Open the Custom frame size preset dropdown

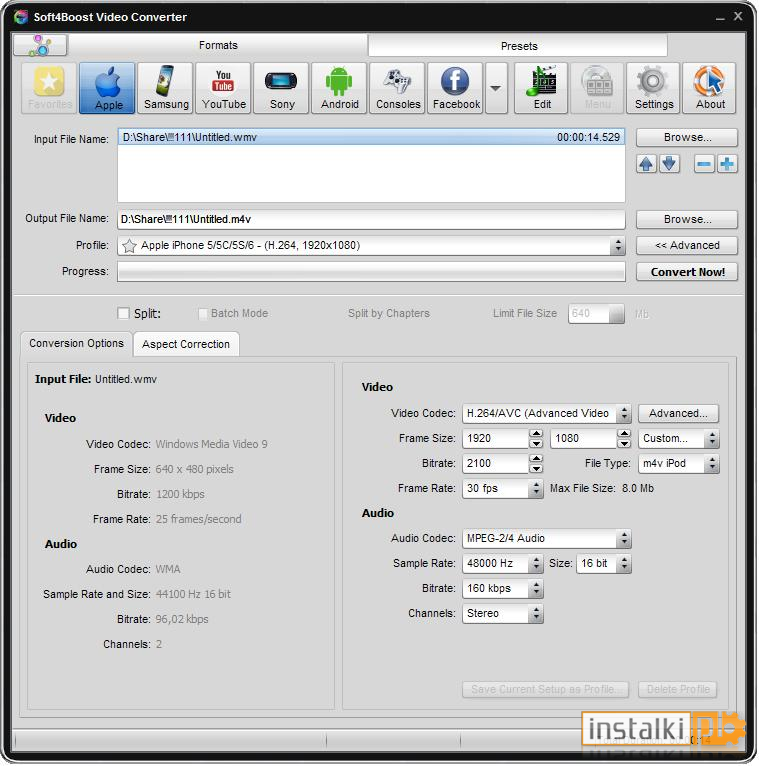click(x=712, y=439)
